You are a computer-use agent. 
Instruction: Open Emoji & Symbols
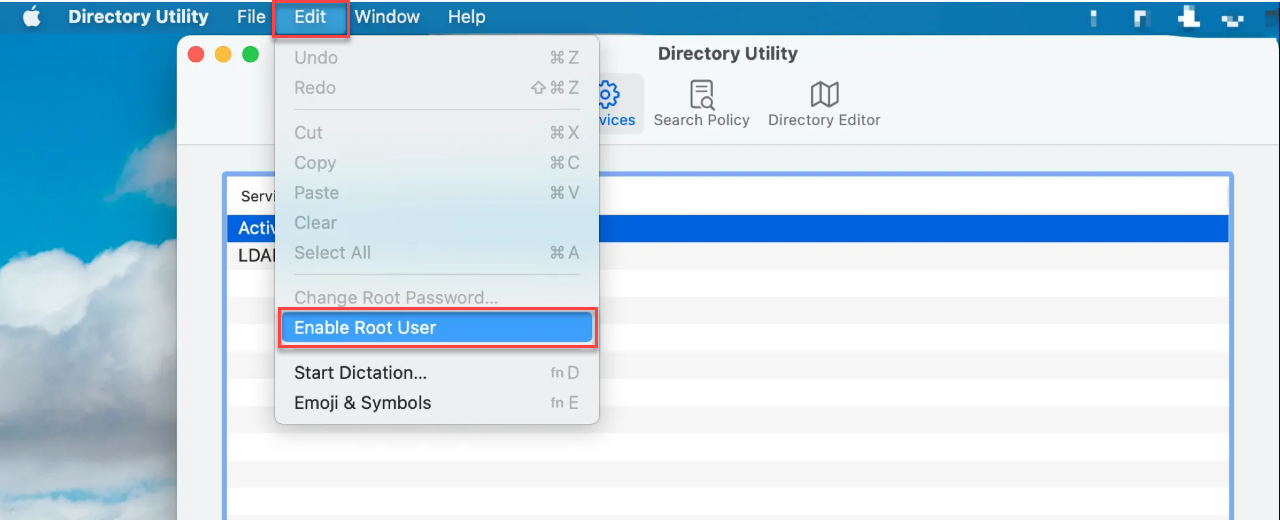pos(437,403)
